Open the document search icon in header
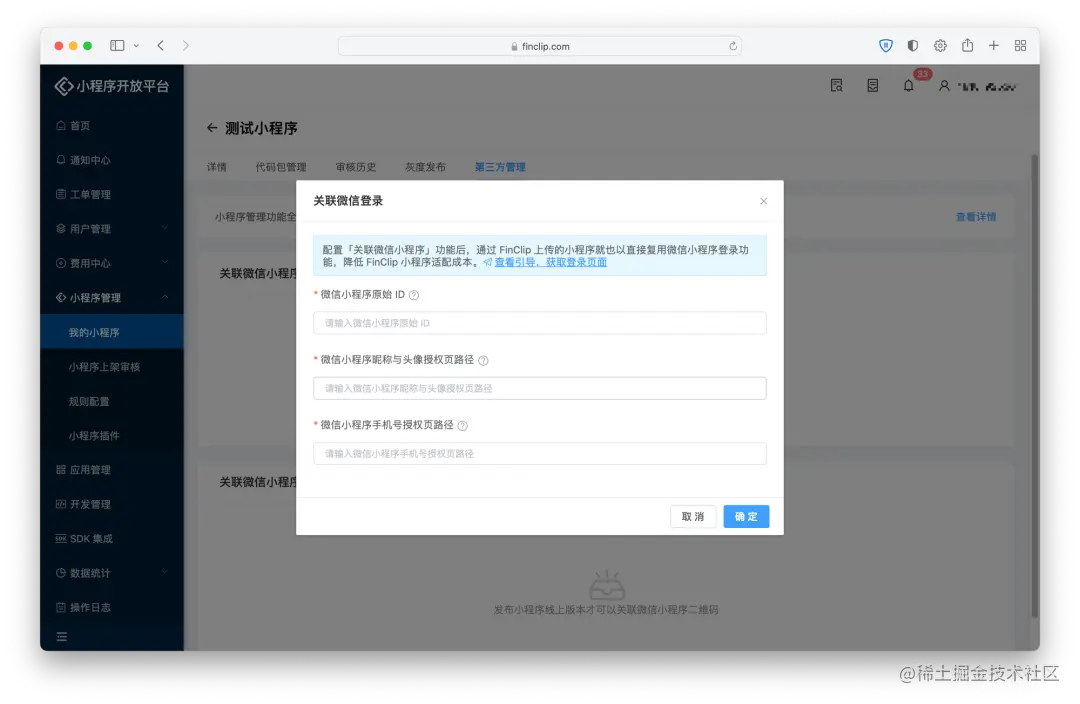 tap(837, 86)
